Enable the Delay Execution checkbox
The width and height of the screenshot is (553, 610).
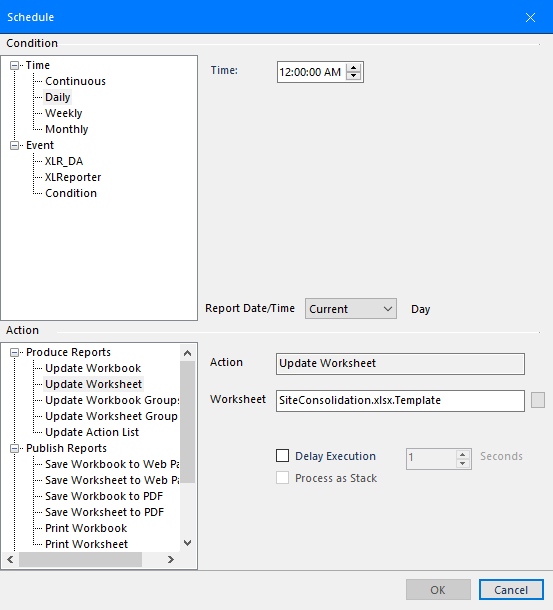[x=283, y=456]
